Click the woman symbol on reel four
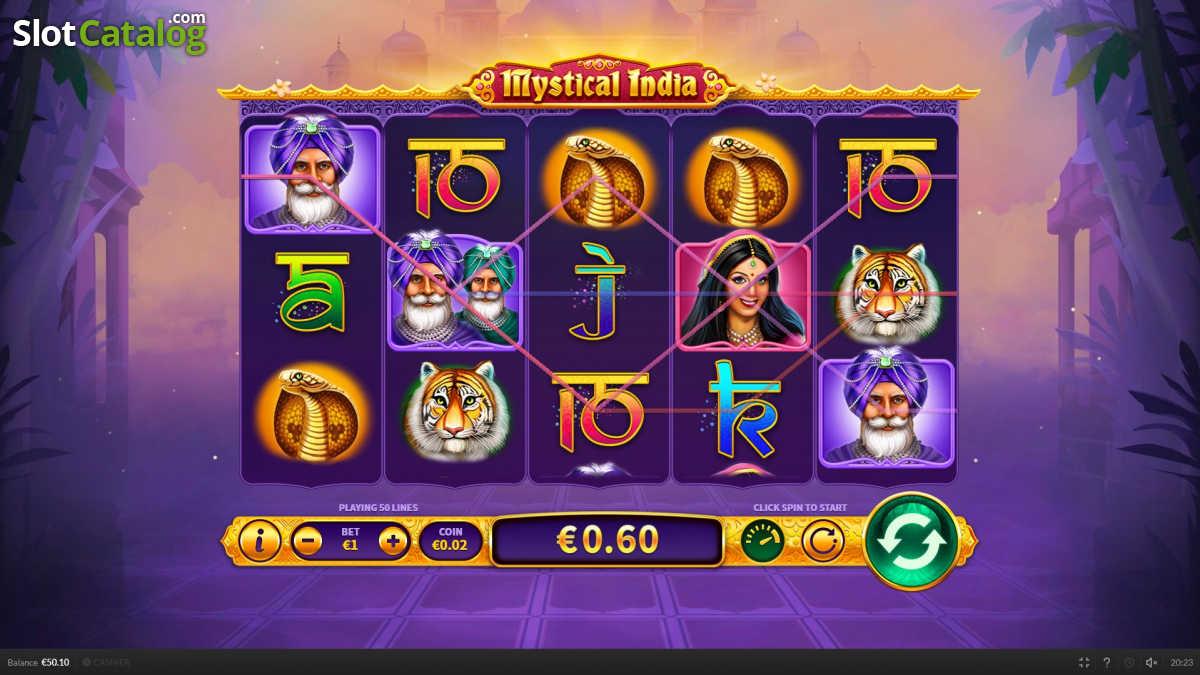 pos(743,292)
